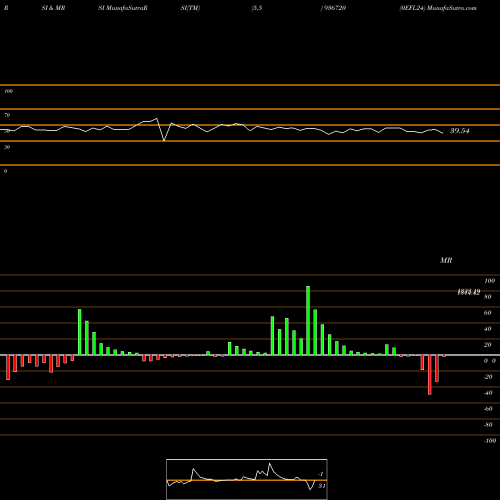Click the 'SI(TM)' header label
500x500 pixels.
[190, 8]
